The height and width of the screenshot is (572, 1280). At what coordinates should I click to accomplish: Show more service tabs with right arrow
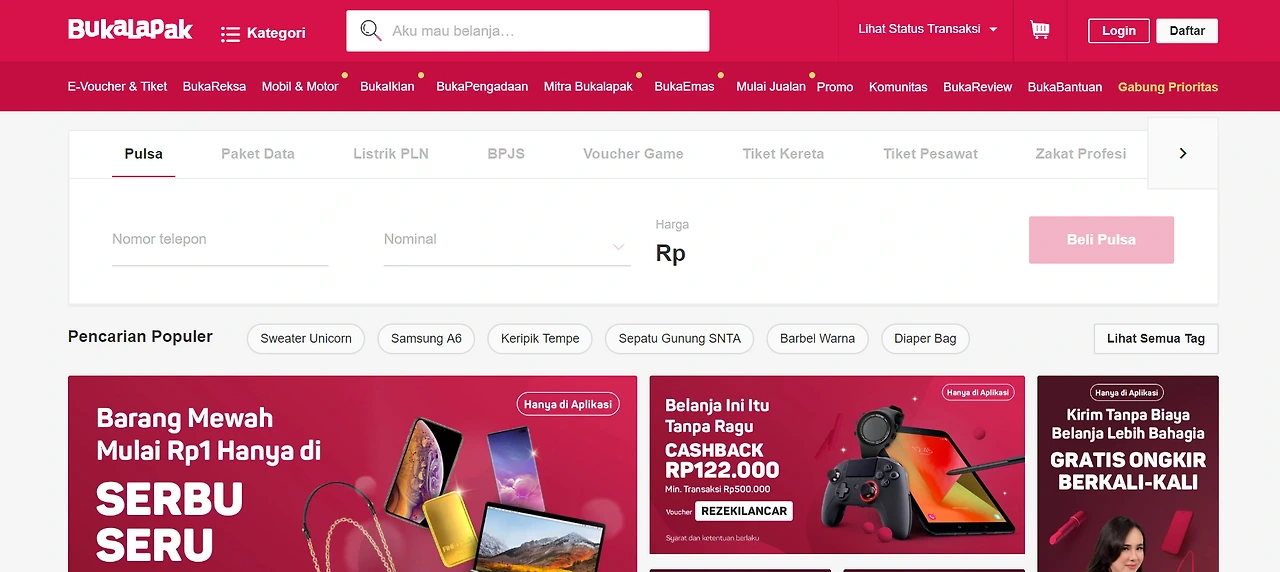pos(1183,153)
